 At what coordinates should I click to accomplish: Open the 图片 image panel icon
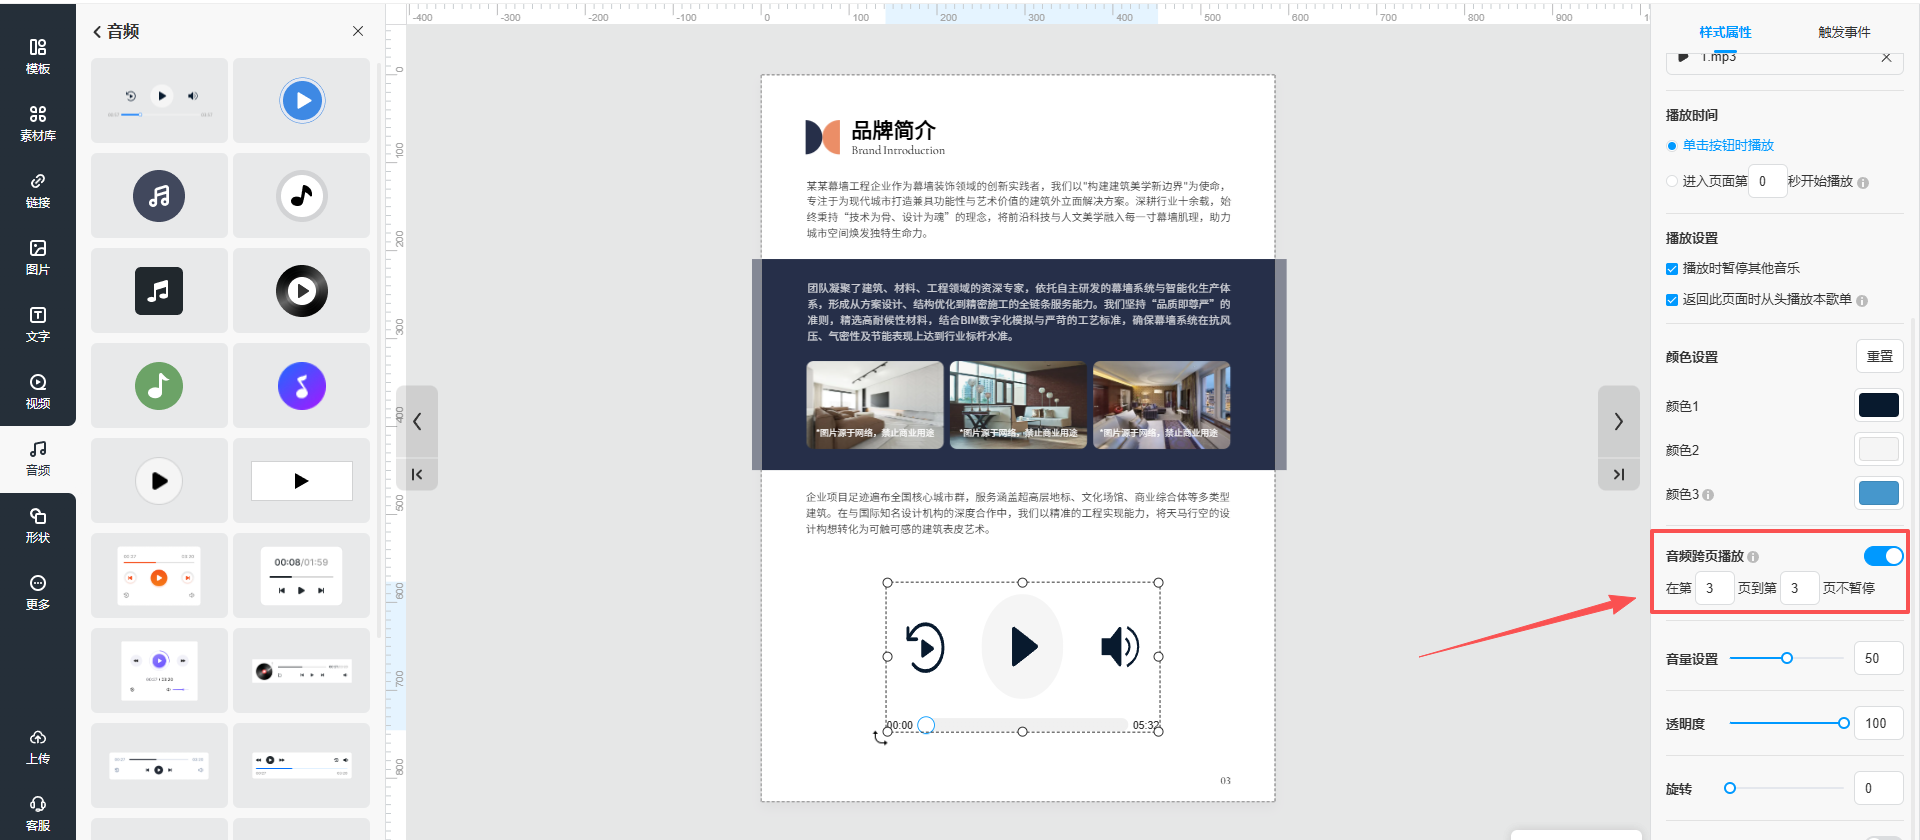pos(38,257)
